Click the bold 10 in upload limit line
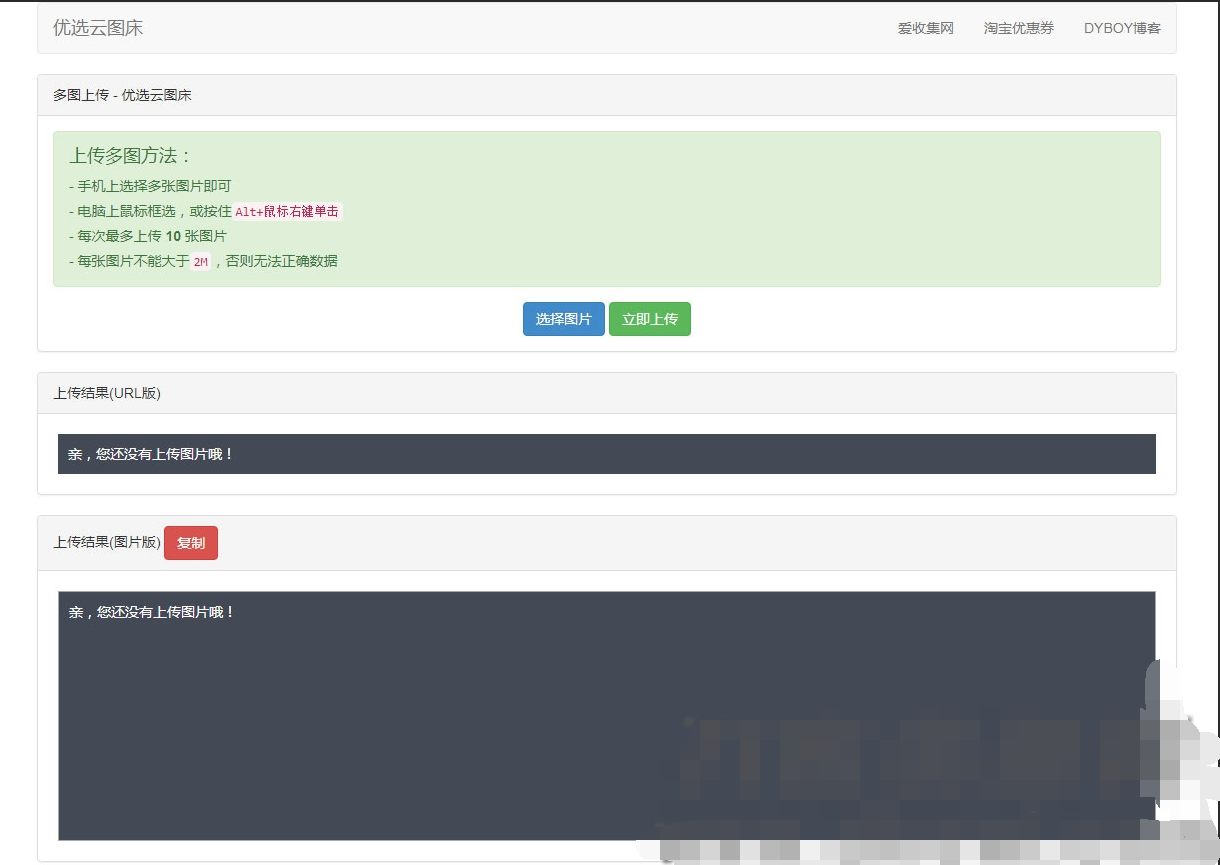 (x=173, y=236)
